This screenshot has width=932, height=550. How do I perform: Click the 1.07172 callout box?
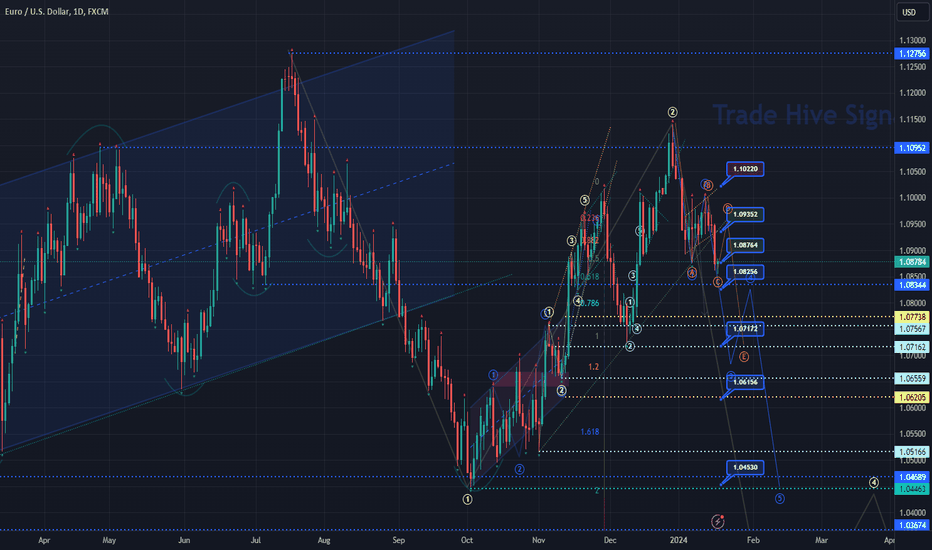click(745, 328)
